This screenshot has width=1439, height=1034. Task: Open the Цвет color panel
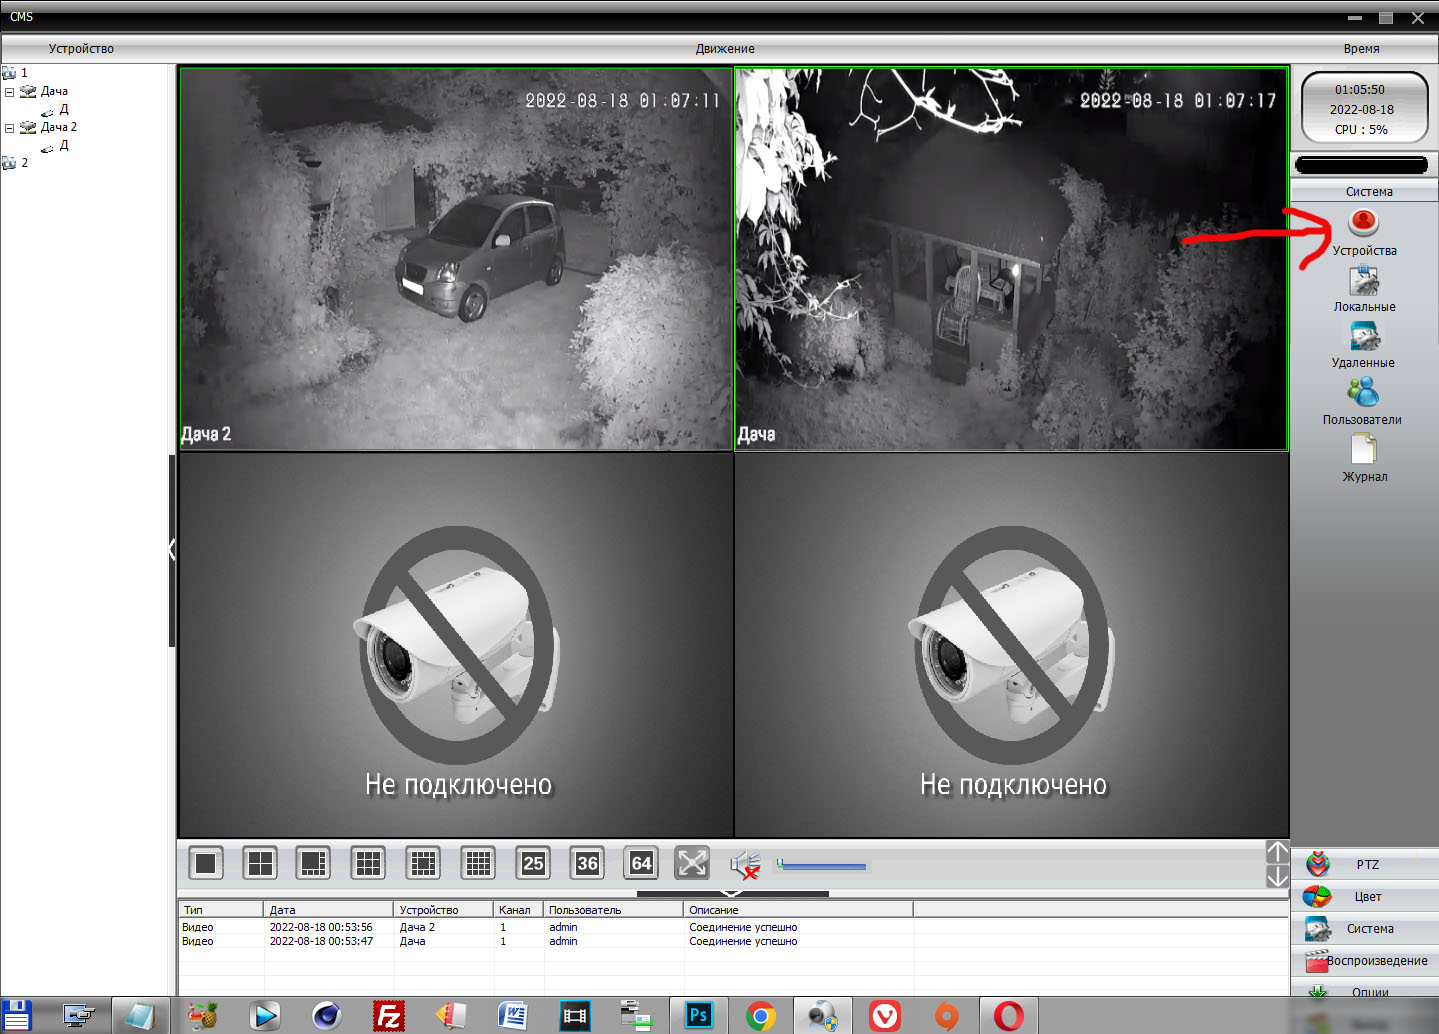[1366, 897]
